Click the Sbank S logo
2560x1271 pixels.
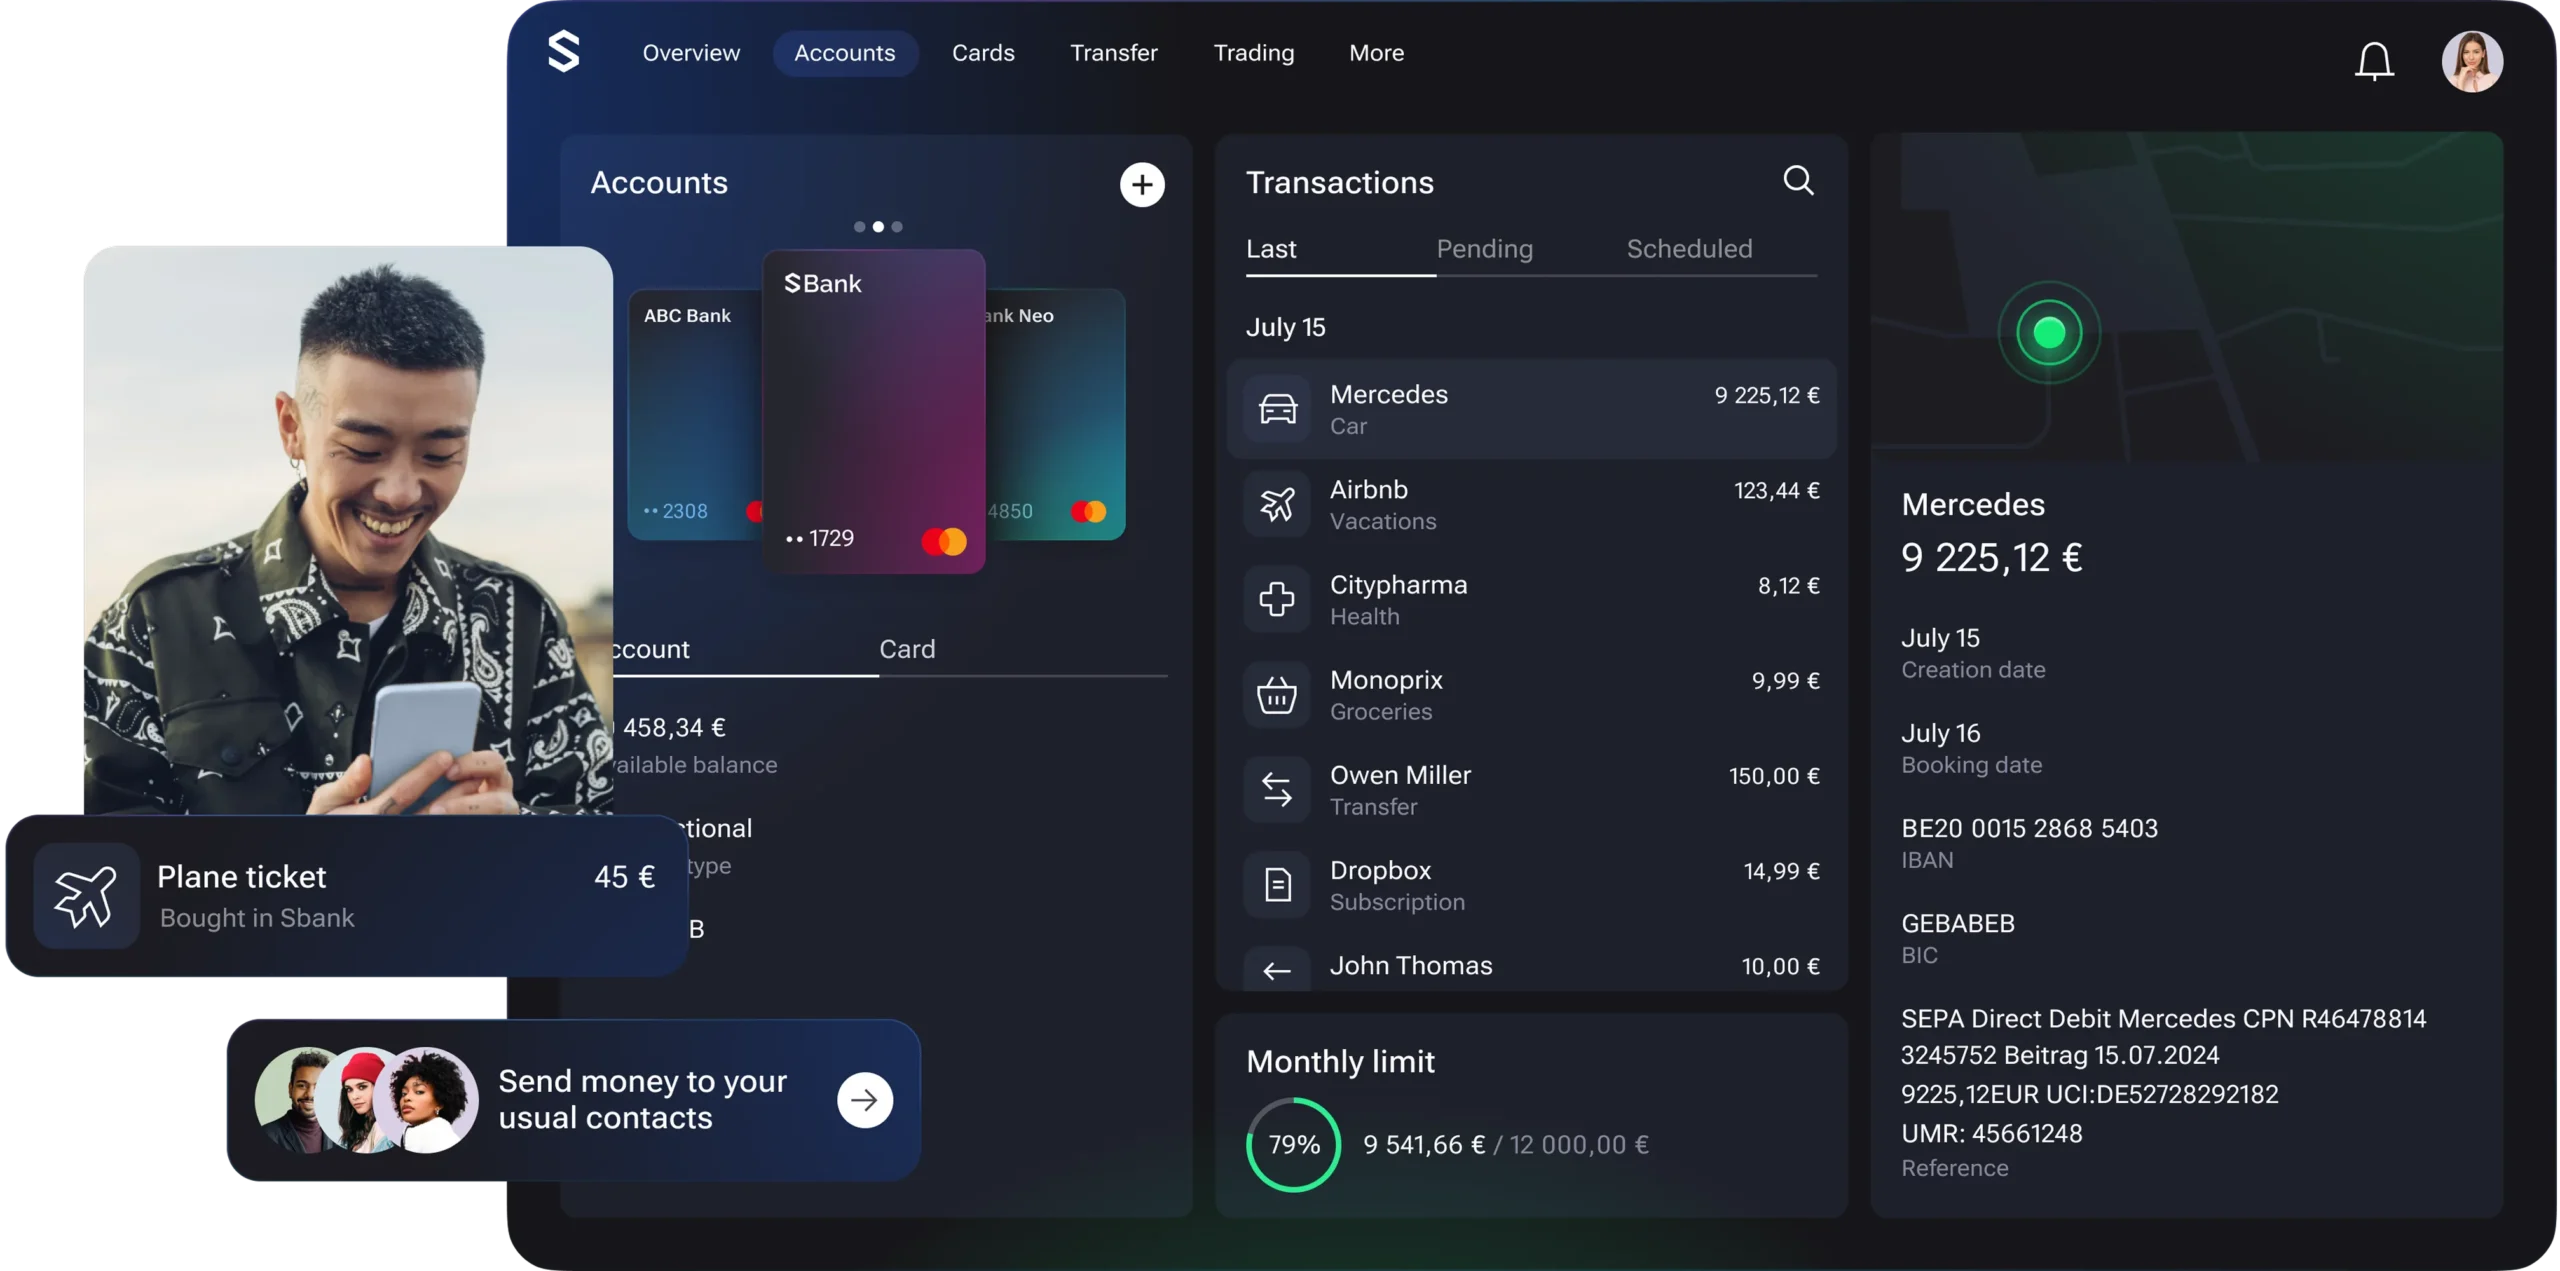564,52
